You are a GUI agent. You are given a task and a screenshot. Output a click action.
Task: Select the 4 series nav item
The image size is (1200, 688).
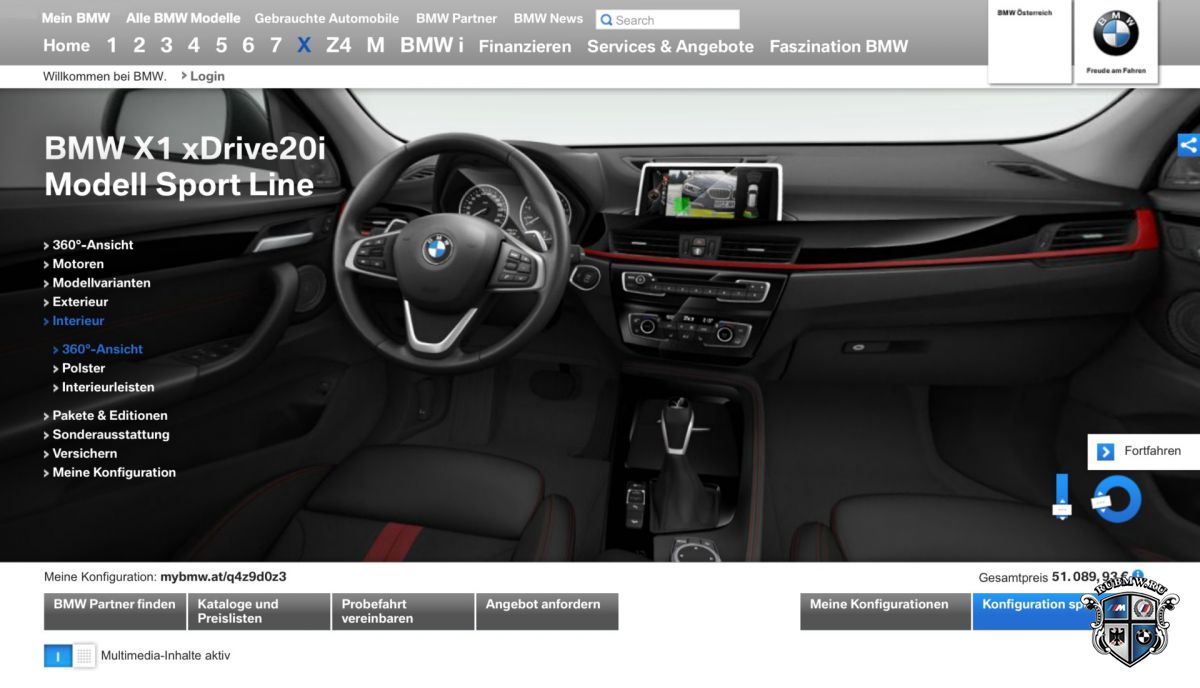194,46
